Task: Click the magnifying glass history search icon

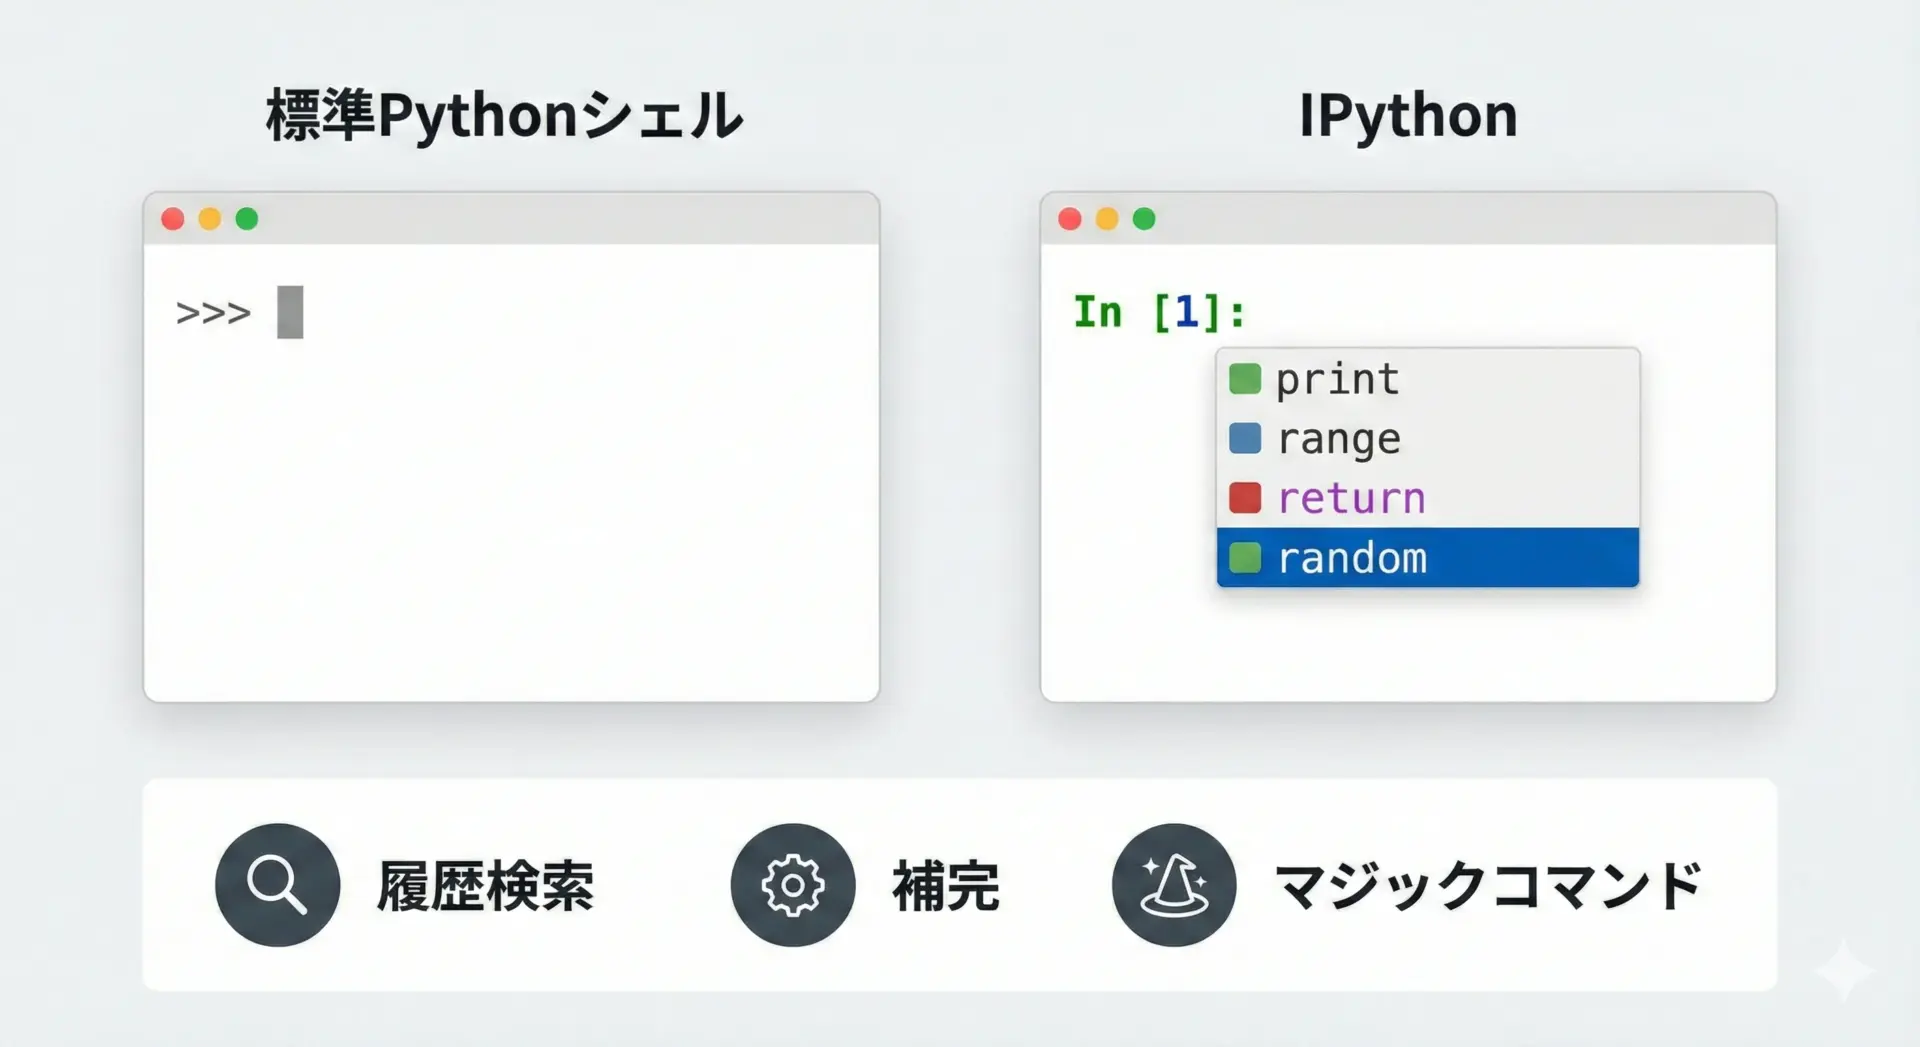Action: tap(277, 885)
